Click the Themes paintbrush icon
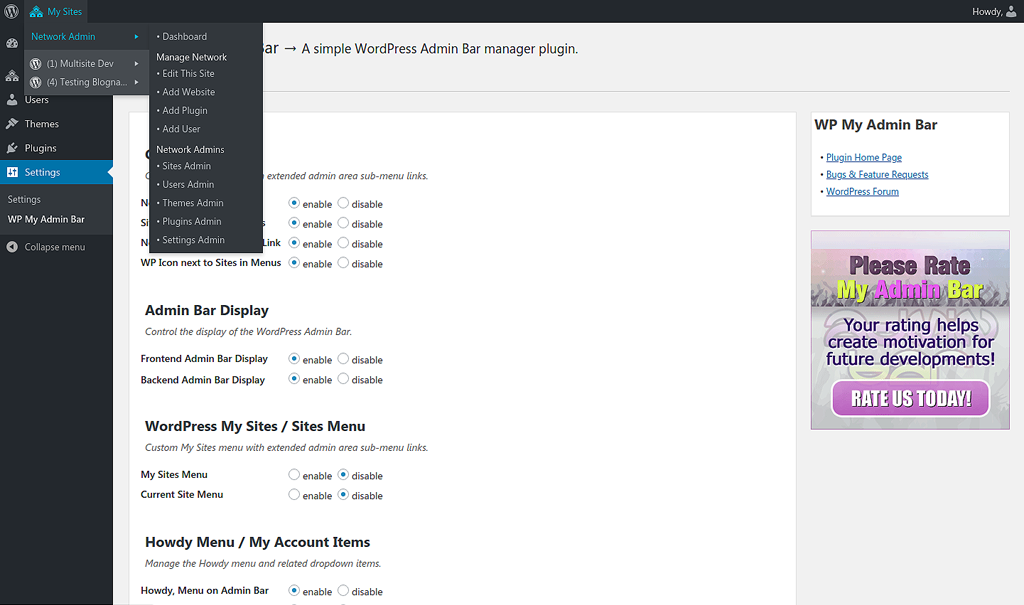1024x605 pixels. (x=12, y=123)
